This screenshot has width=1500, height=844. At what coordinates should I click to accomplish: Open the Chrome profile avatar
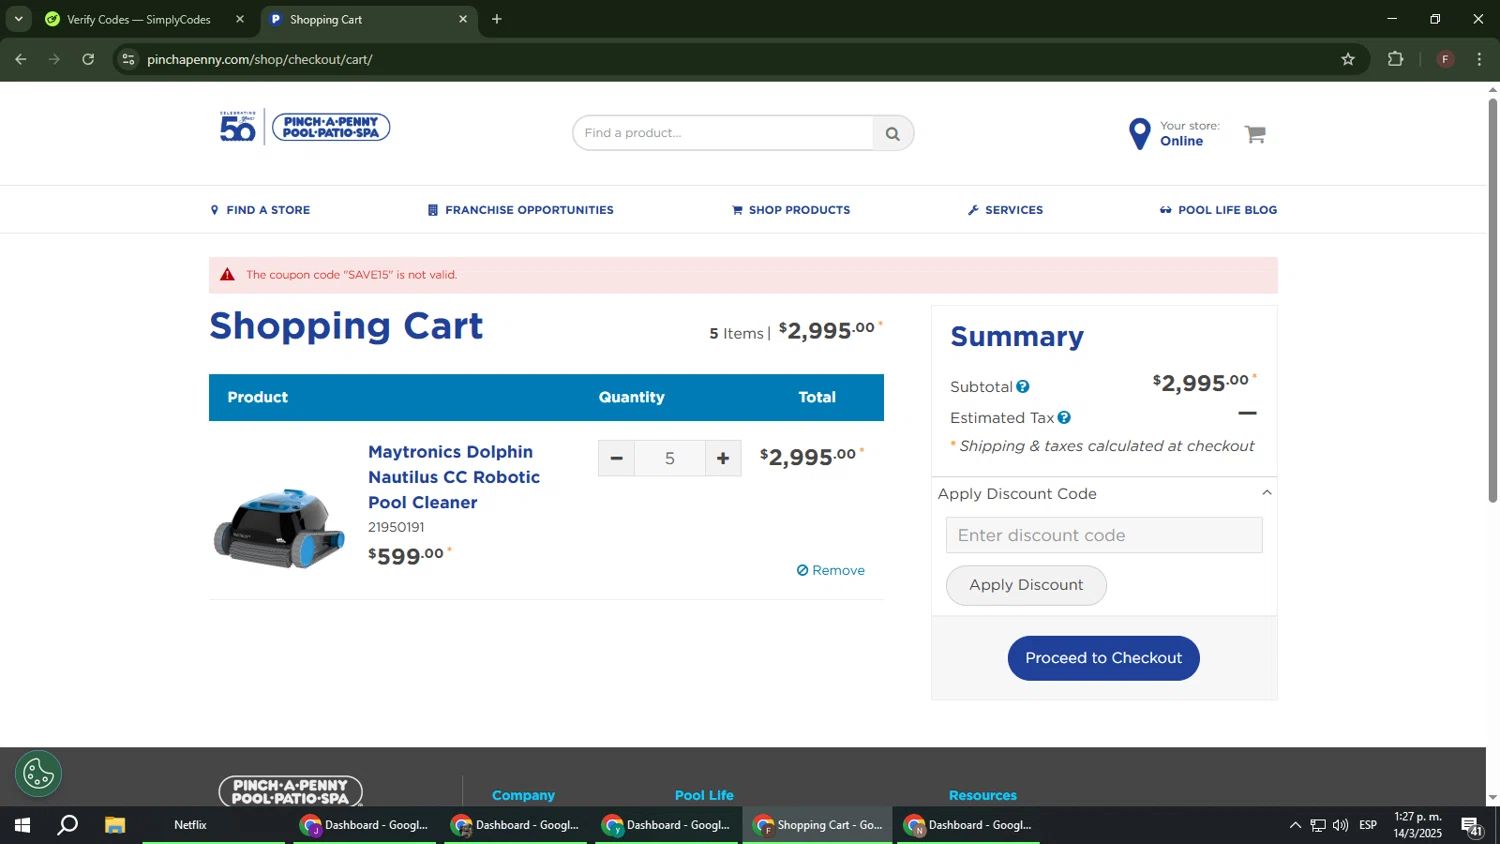pyautogui.click(x=1445, y=60)
